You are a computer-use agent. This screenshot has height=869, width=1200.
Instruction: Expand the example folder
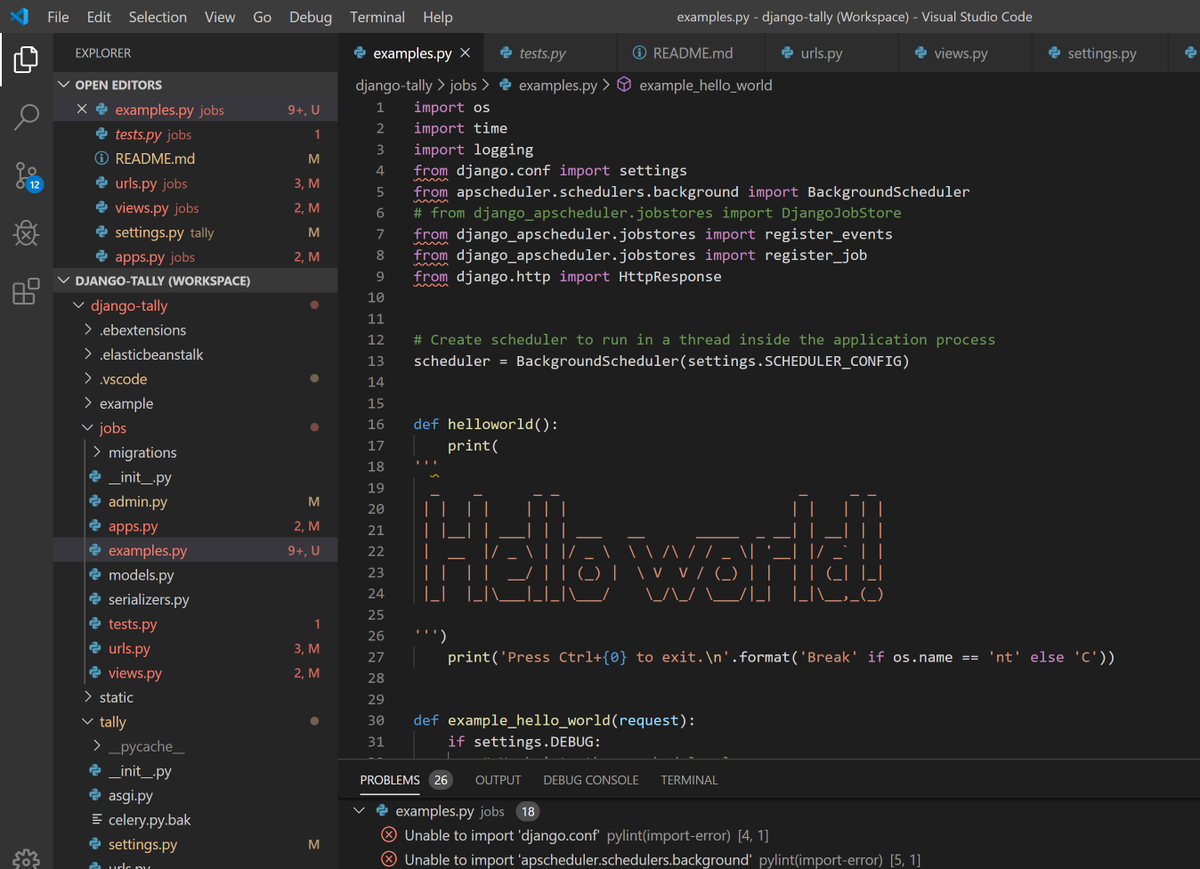89,404
